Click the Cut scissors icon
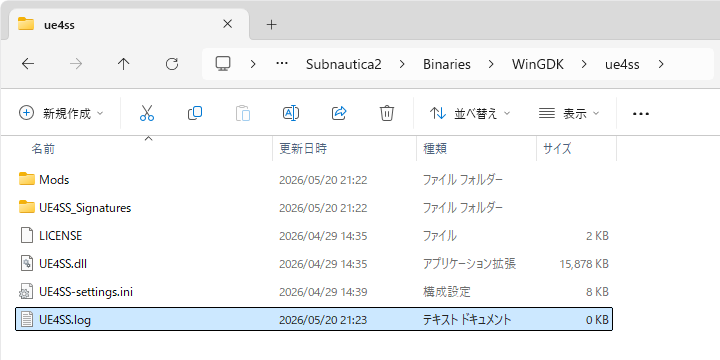720x360 pixels. [147, 113]
